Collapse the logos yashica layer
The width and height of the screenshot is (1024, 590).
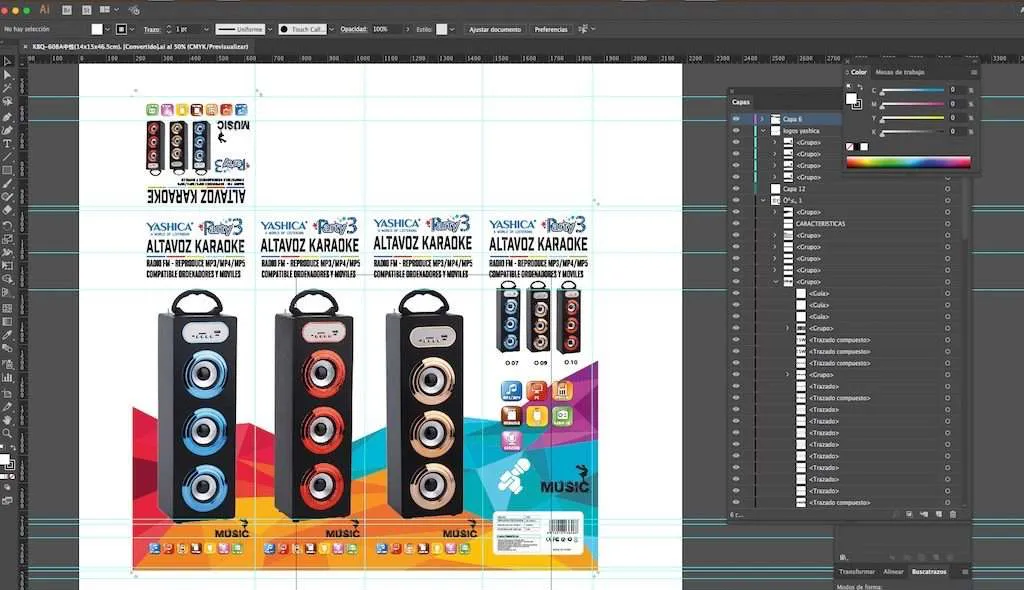click(x=762, y=131)
